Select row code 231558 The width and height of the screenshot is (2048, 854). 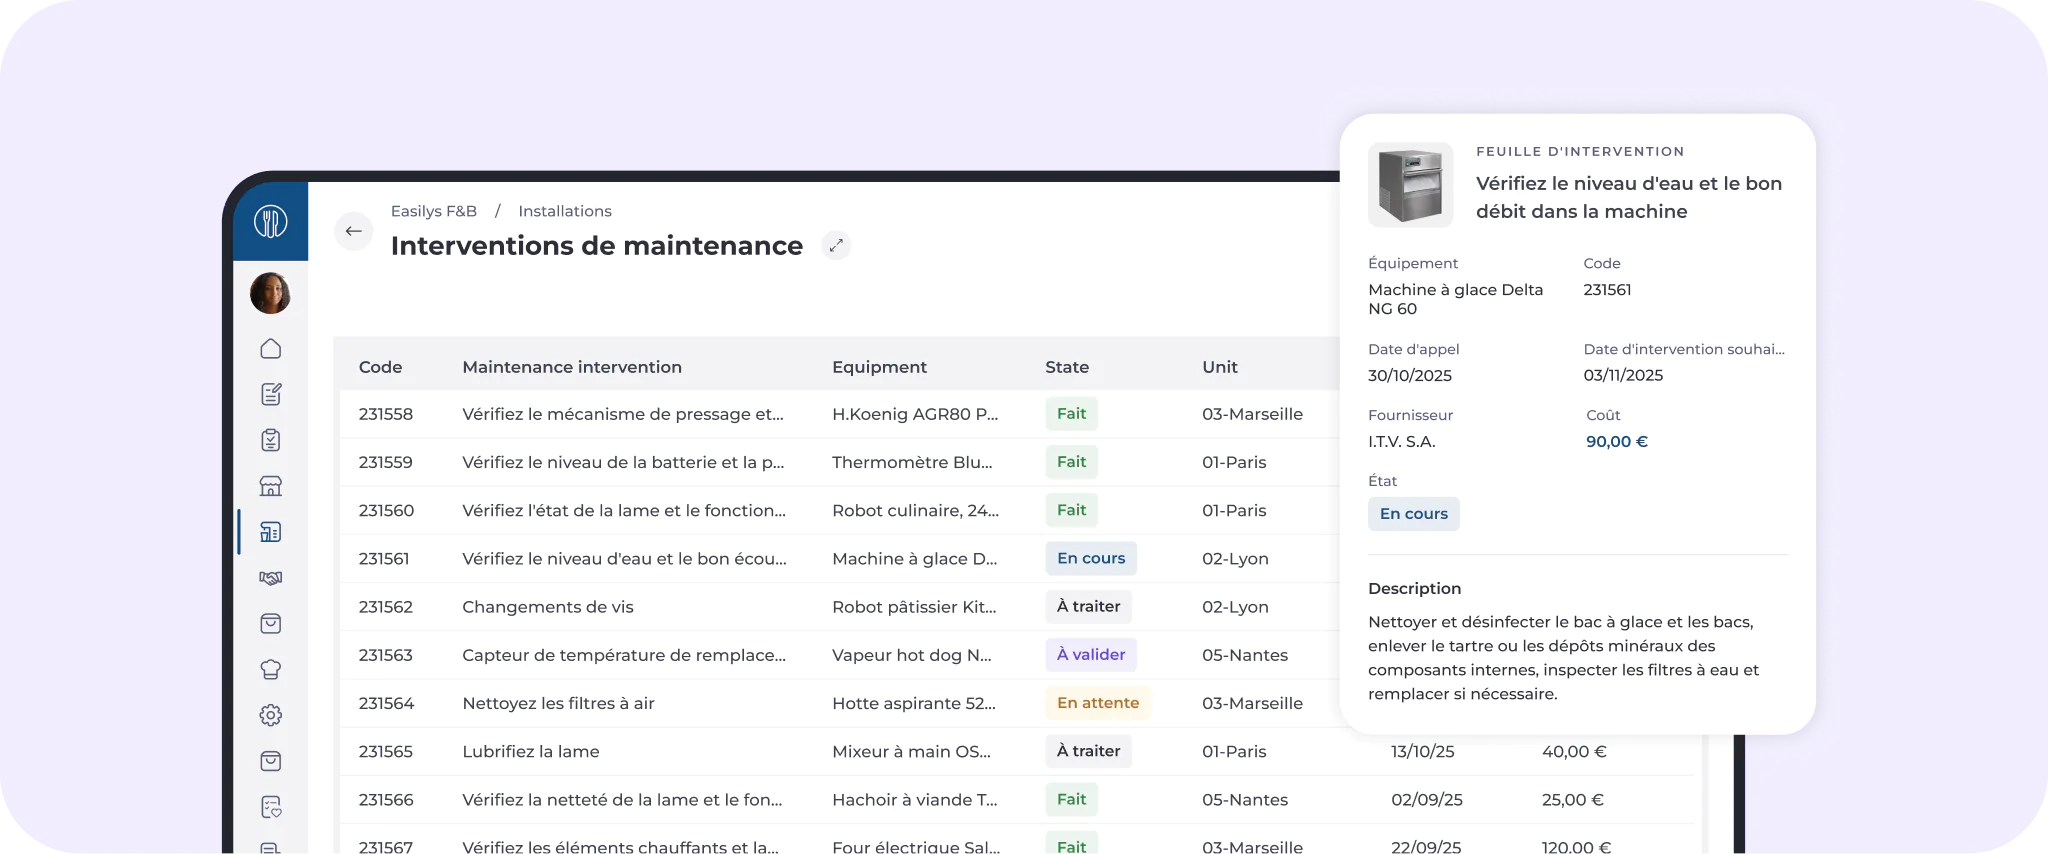pos(386,414)
